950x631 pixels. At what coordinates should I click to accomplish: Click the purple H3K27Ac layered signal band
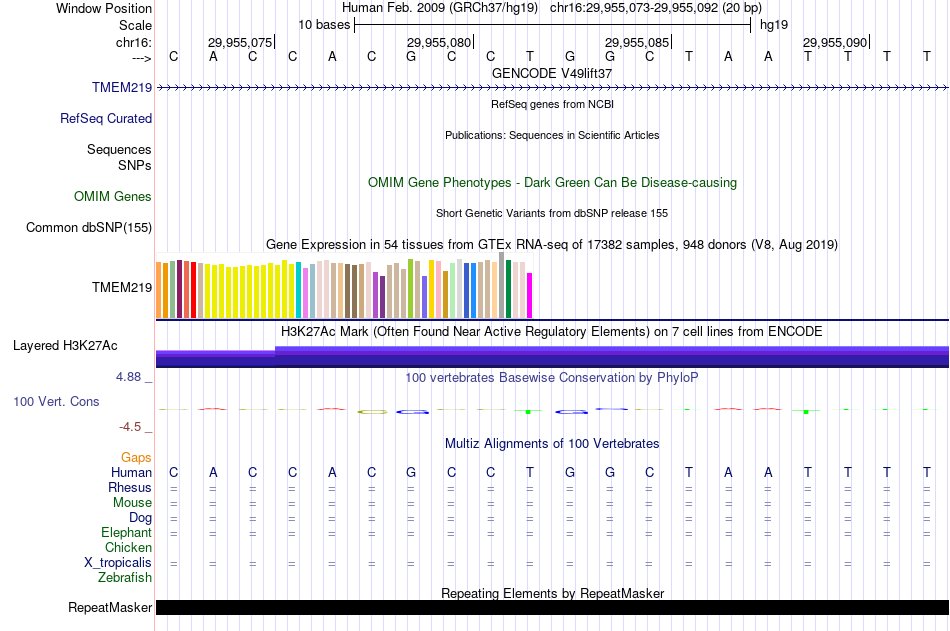552,357
